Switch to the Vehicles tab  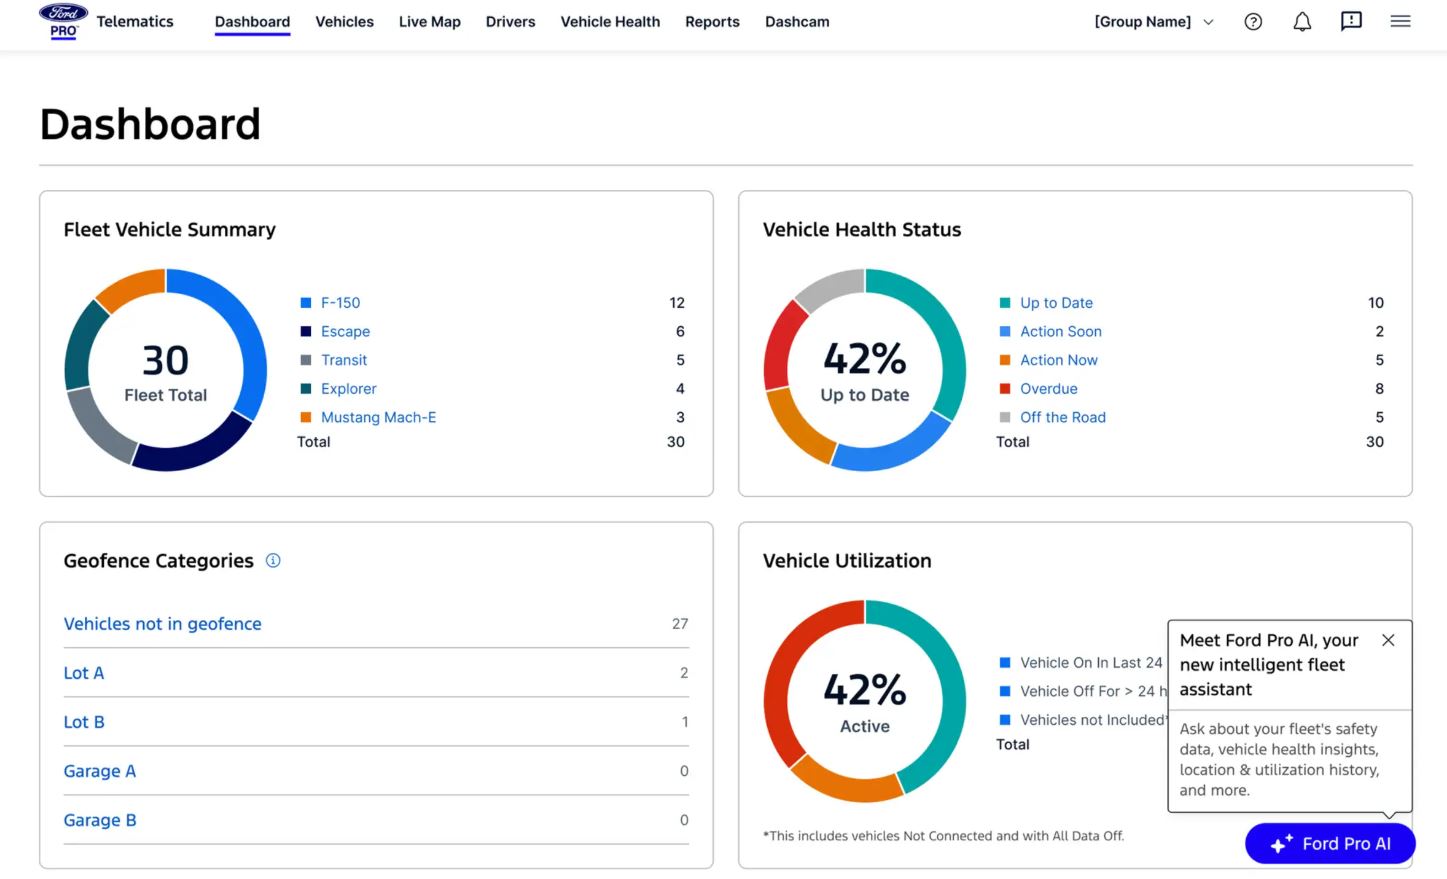pyautogui.click(x=344, y=22)
